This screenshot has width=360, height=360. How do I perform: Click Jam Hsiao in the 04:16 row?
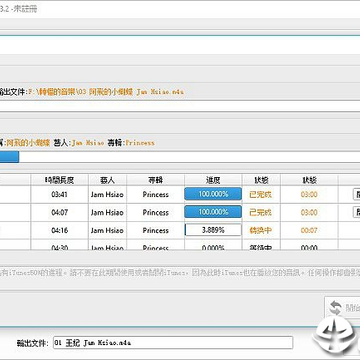107,230
